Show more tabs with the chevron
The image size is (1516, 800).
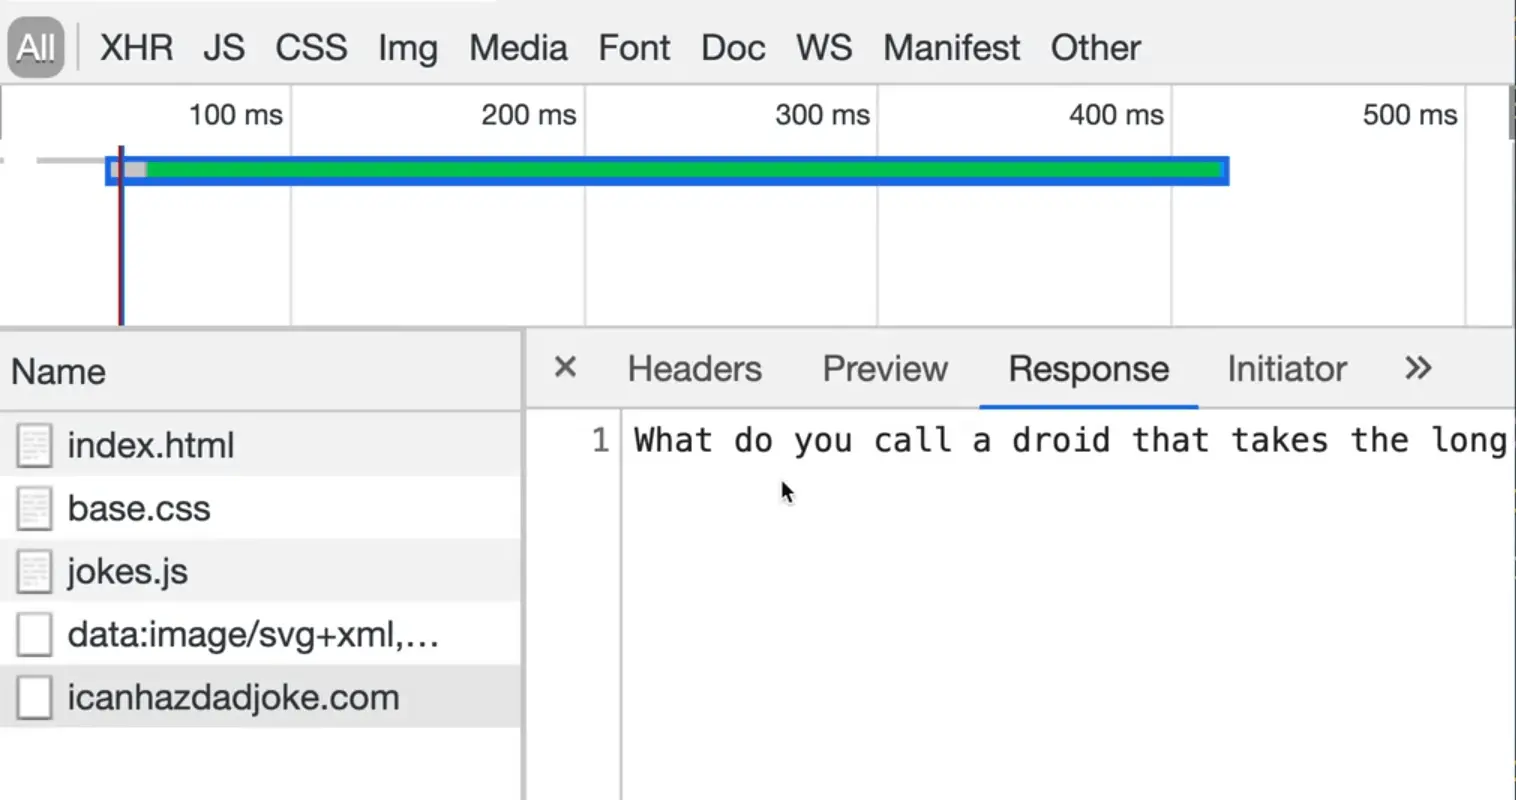[1418, 368]
